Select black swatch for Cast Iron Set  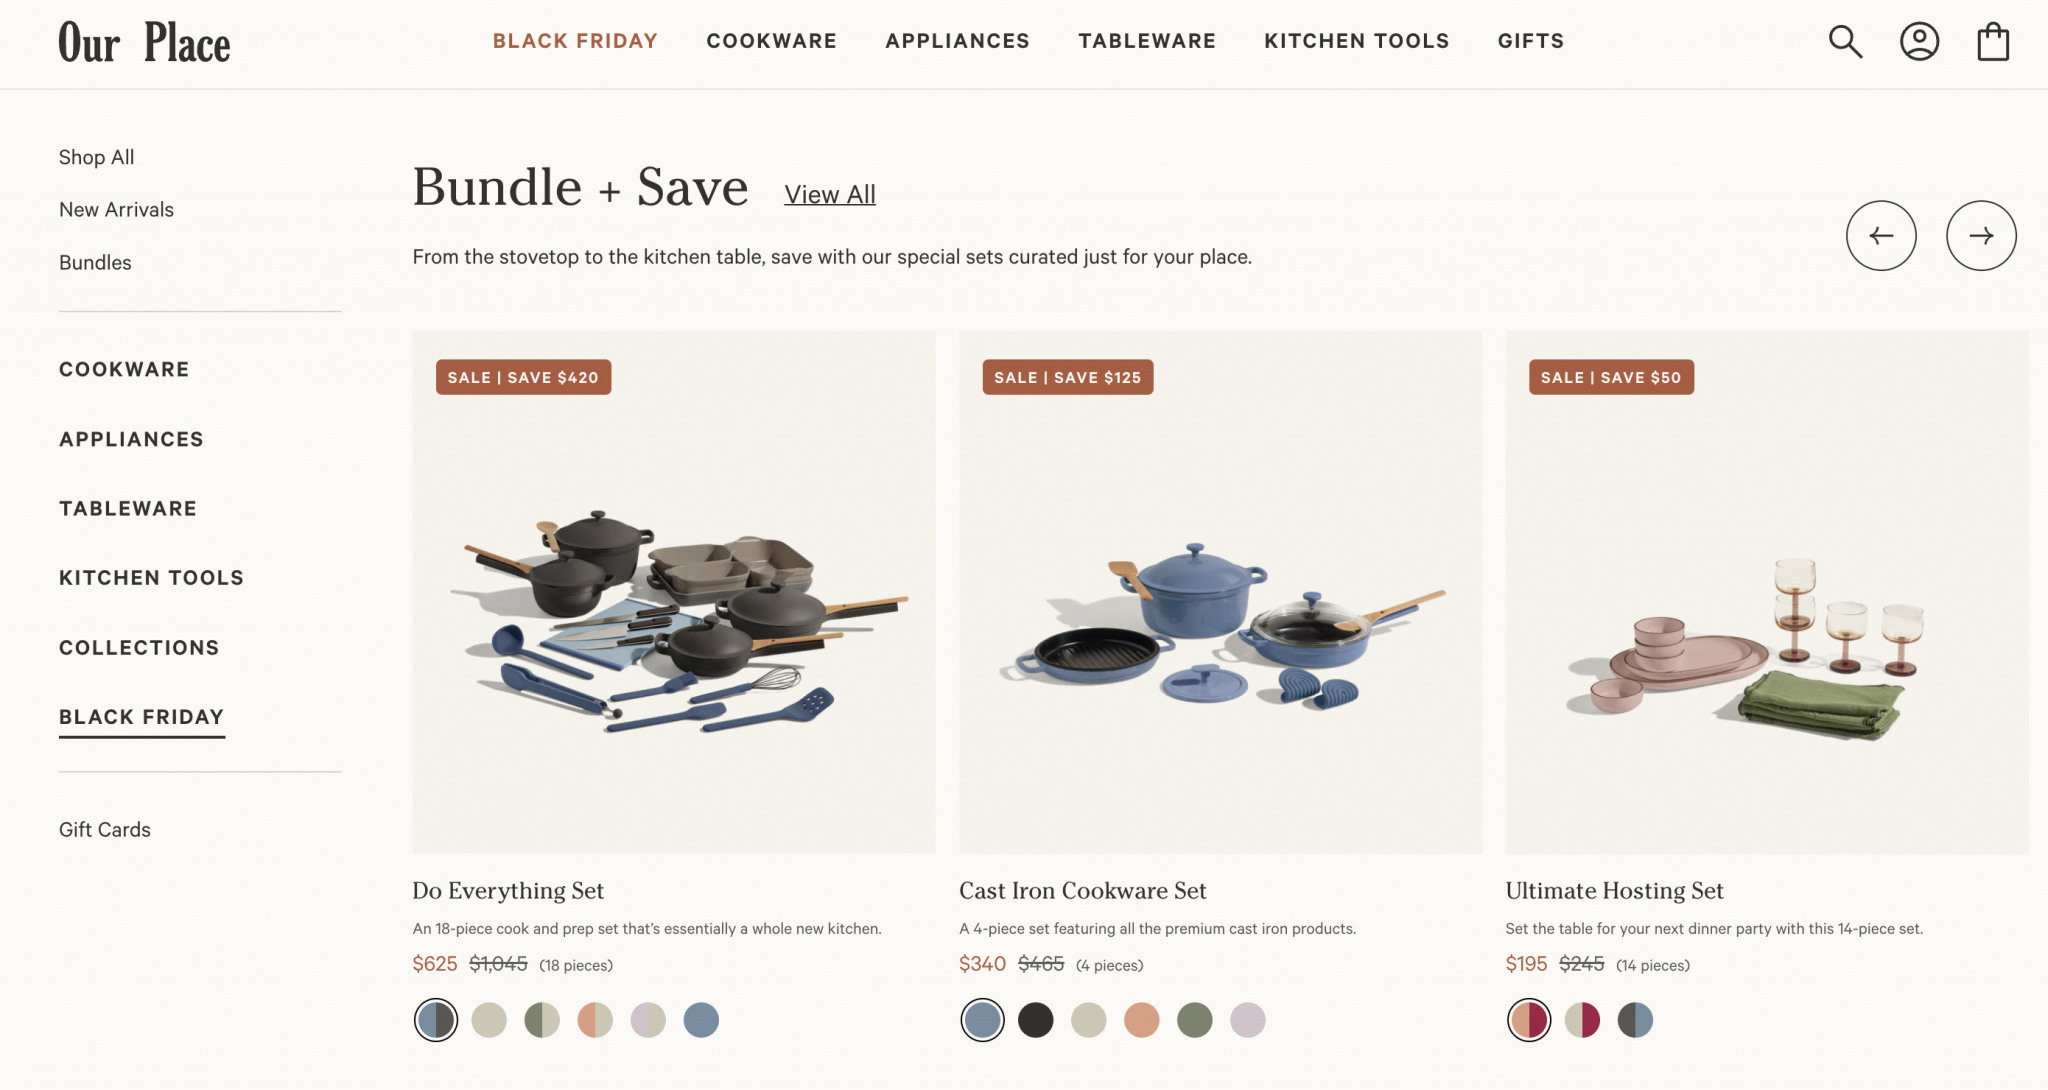click(1036, 1020)
